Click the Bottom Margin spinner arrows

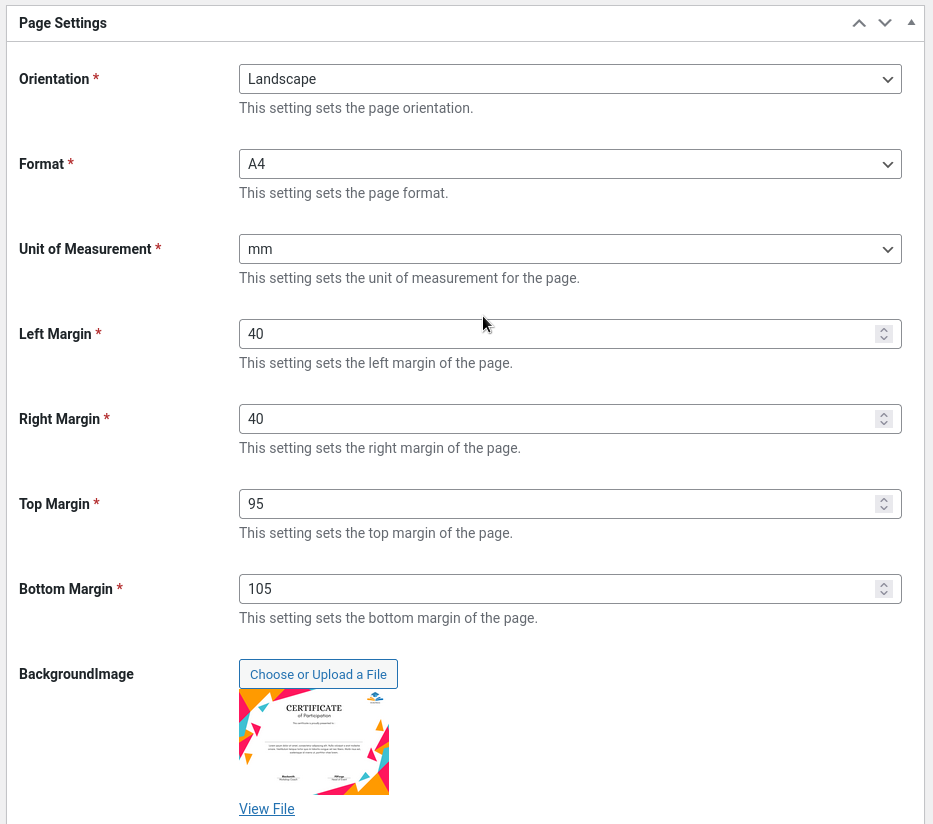click(883, 589)
